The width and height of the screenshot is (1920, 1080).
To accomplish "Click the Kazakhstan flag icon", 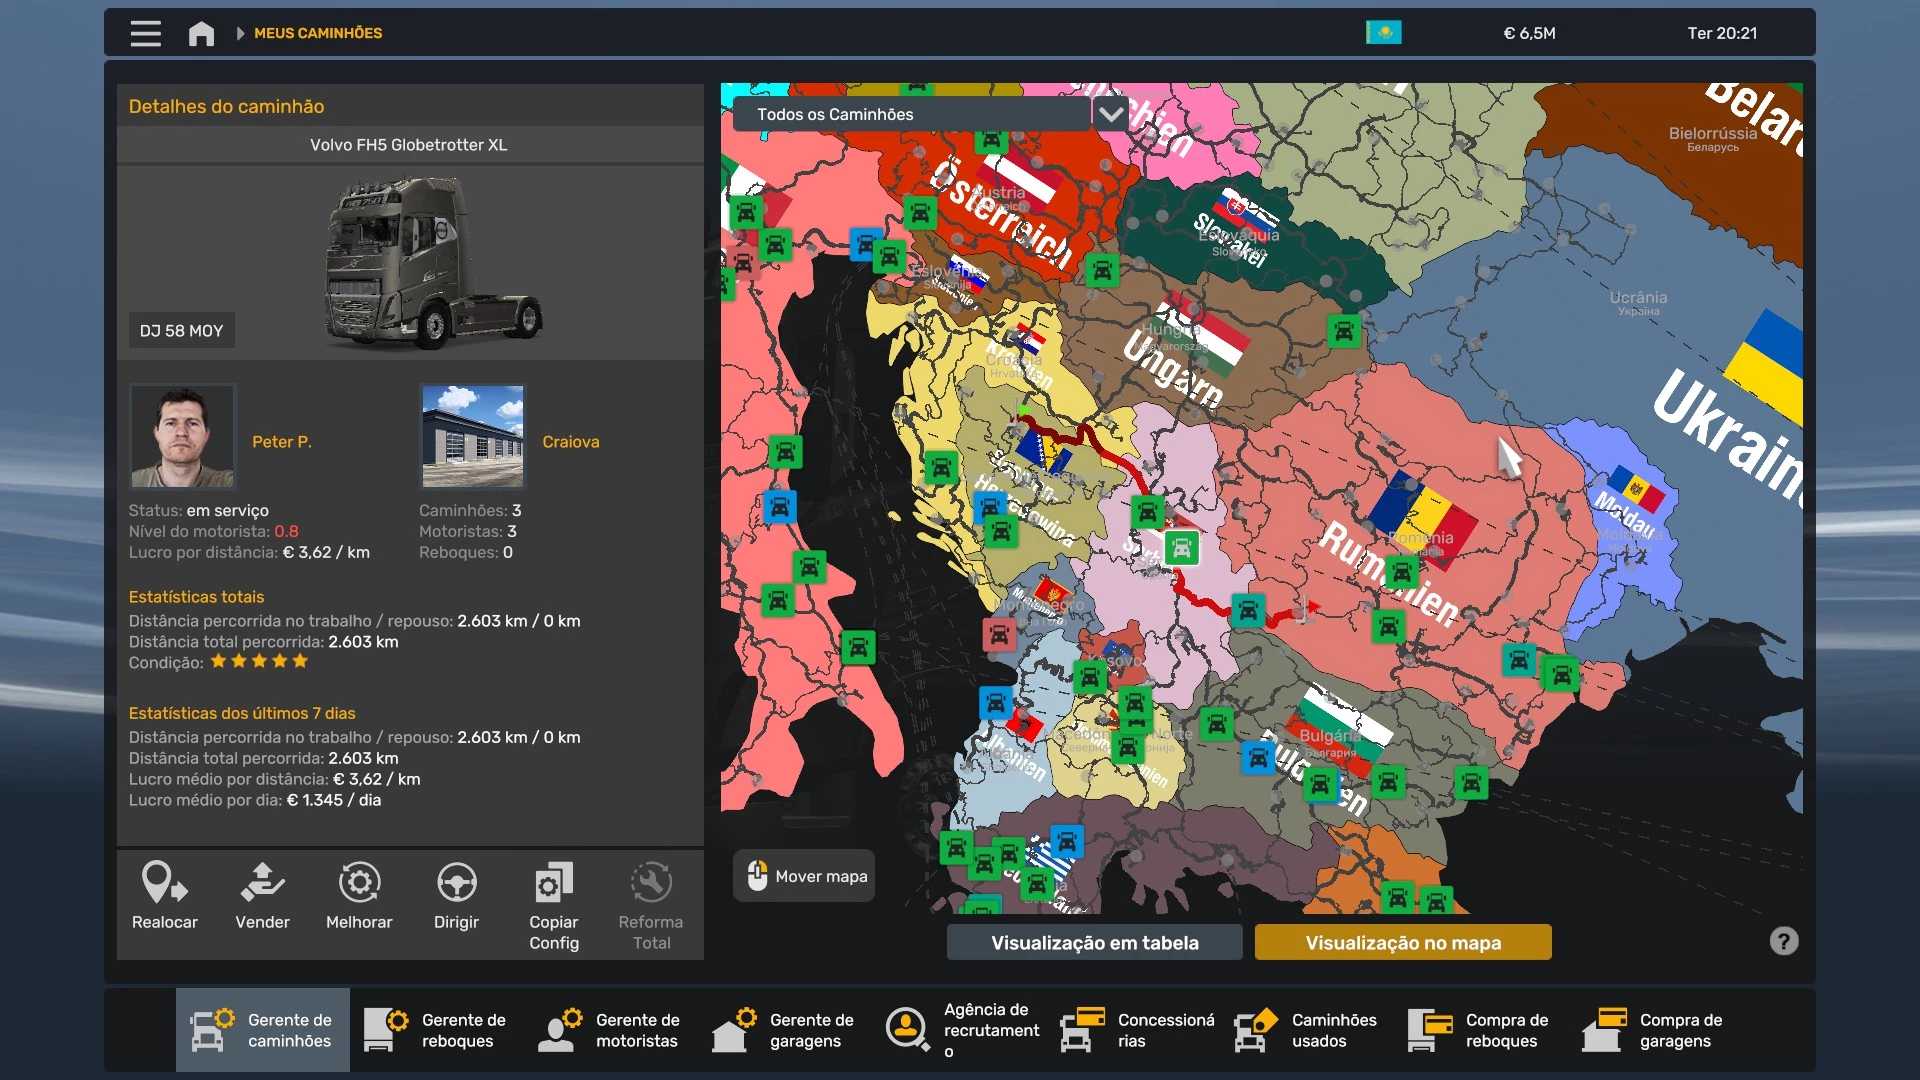I will coord(1383,33).
